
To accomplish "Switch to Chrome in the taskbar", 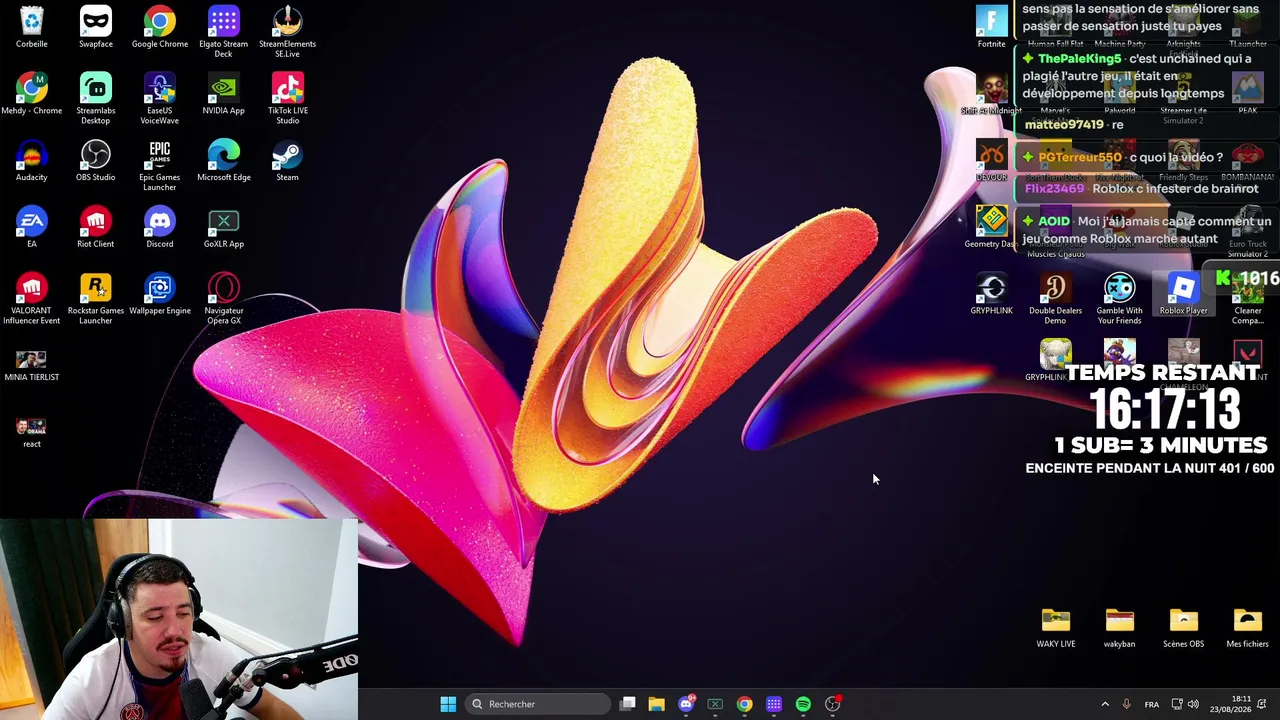I will 745,704.
